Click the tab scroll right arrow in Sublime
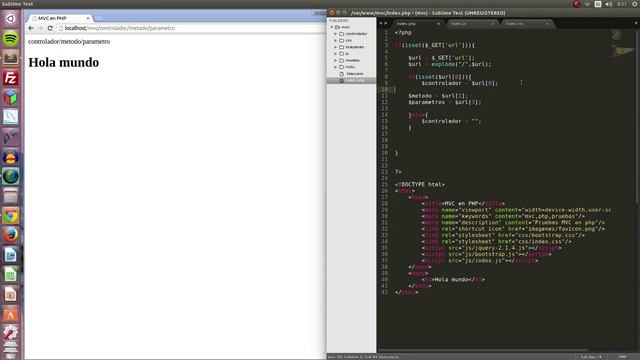640x360 pixels. click(x=386, y=23)
